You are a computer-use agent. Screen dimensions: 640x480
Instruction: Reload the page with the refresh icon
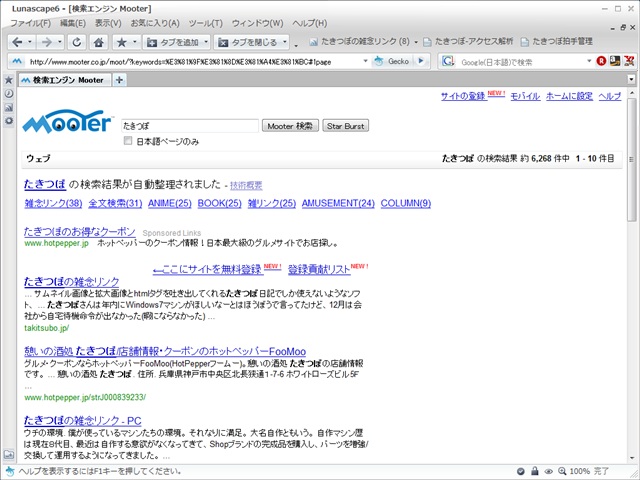(76, 42)
